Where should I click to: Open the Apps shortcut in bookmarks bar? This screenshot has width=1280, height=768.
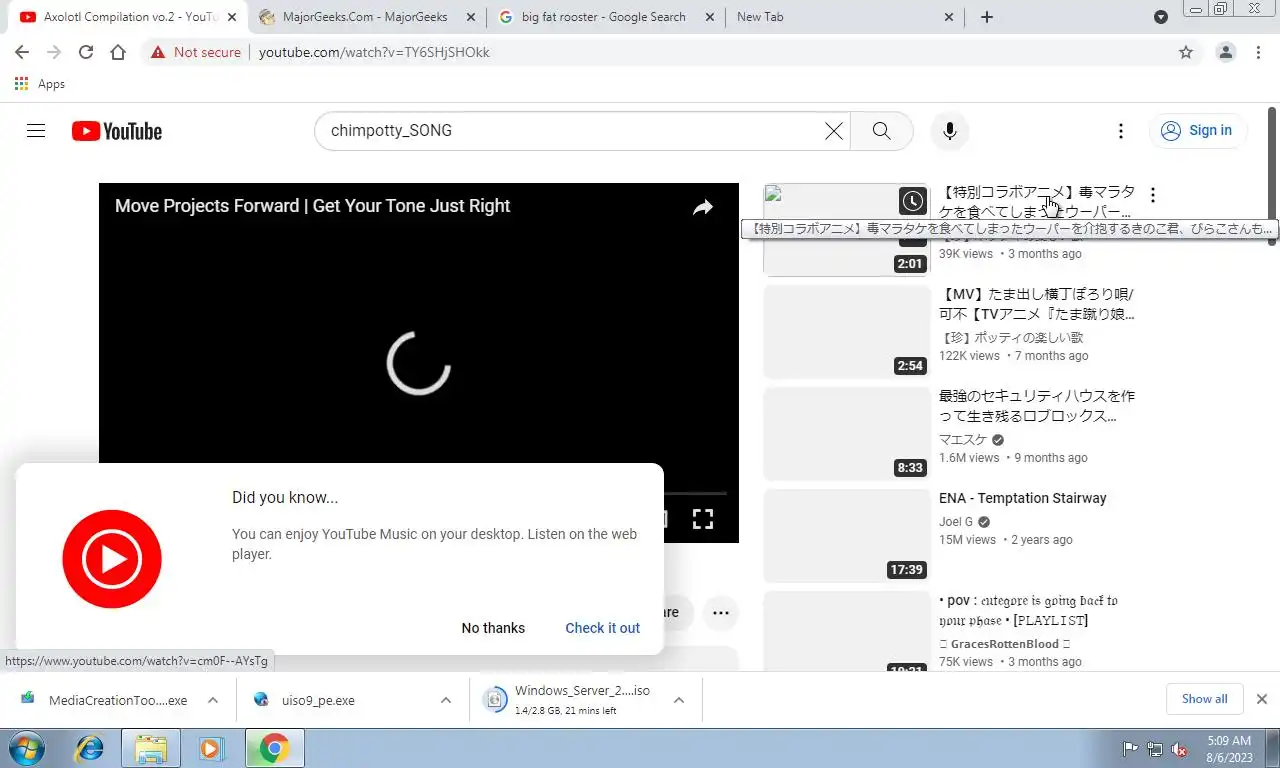[x=40, y=84]
